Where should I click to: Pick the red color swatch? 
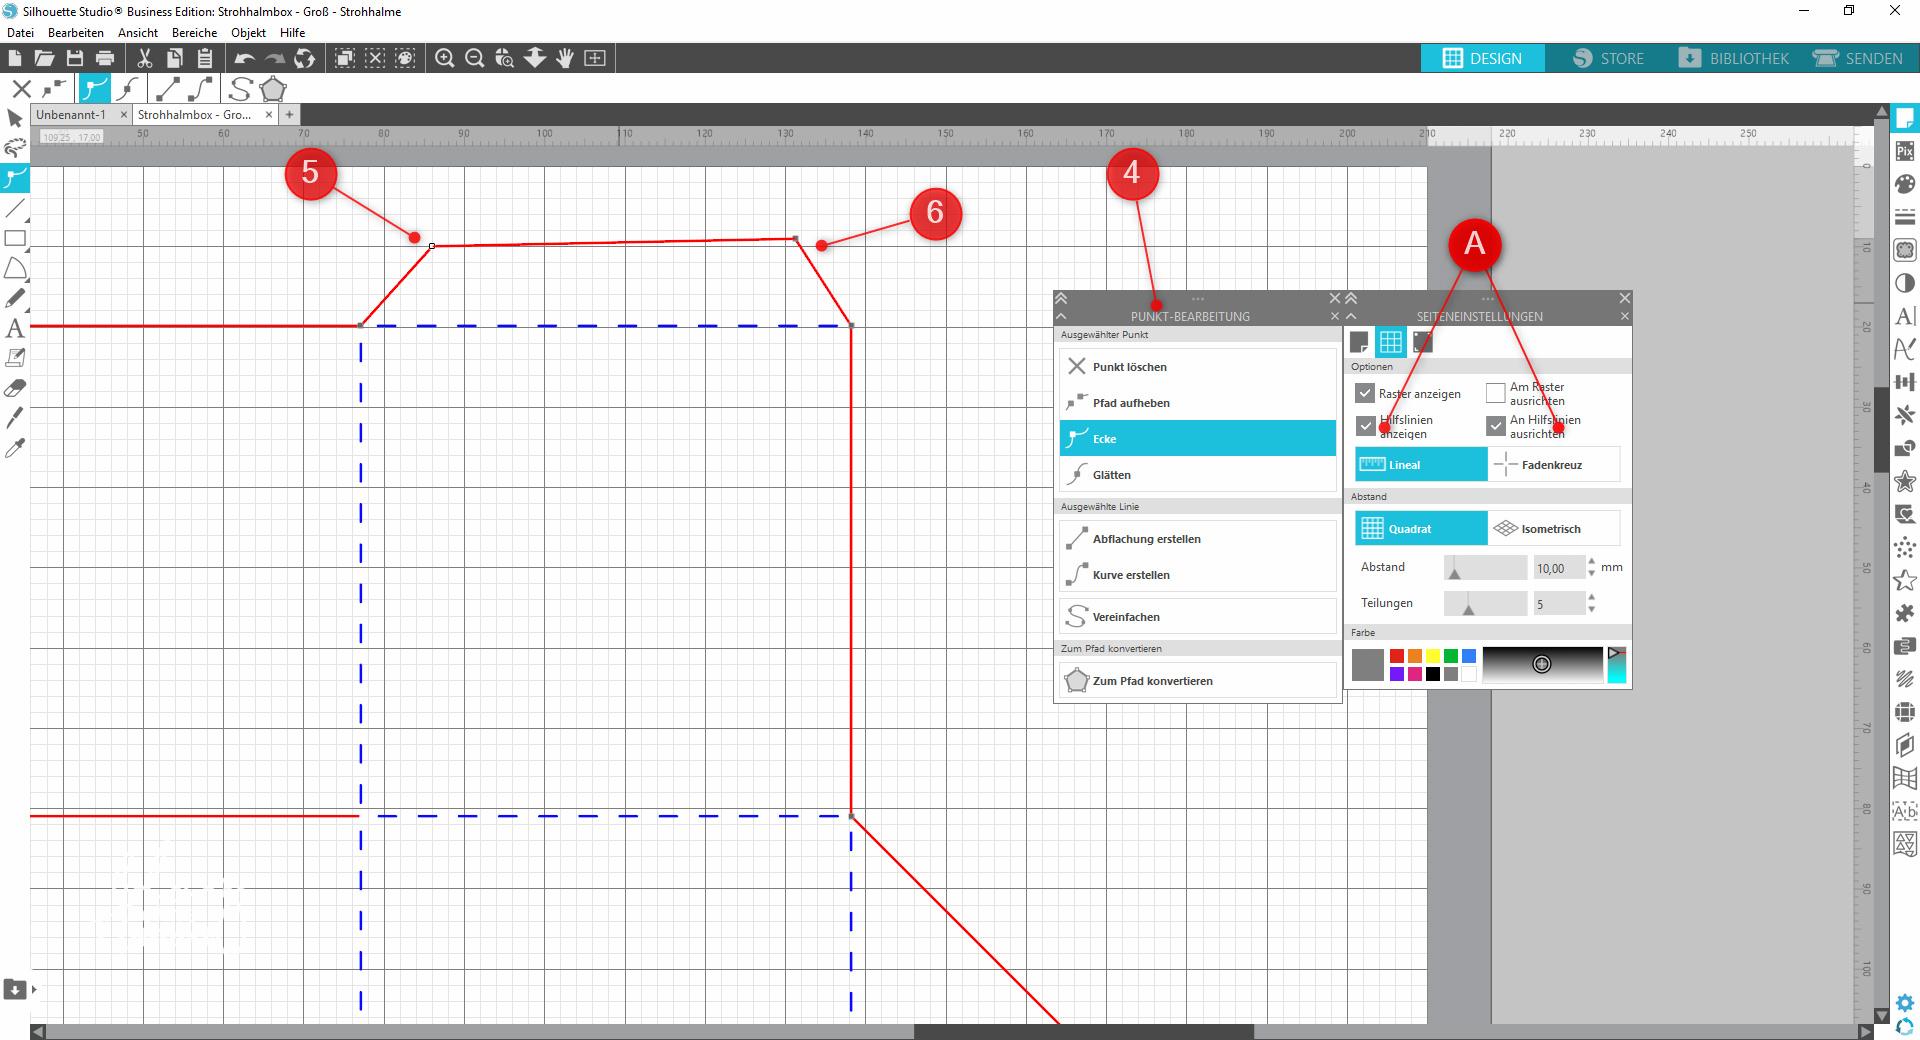(1397, 656)
